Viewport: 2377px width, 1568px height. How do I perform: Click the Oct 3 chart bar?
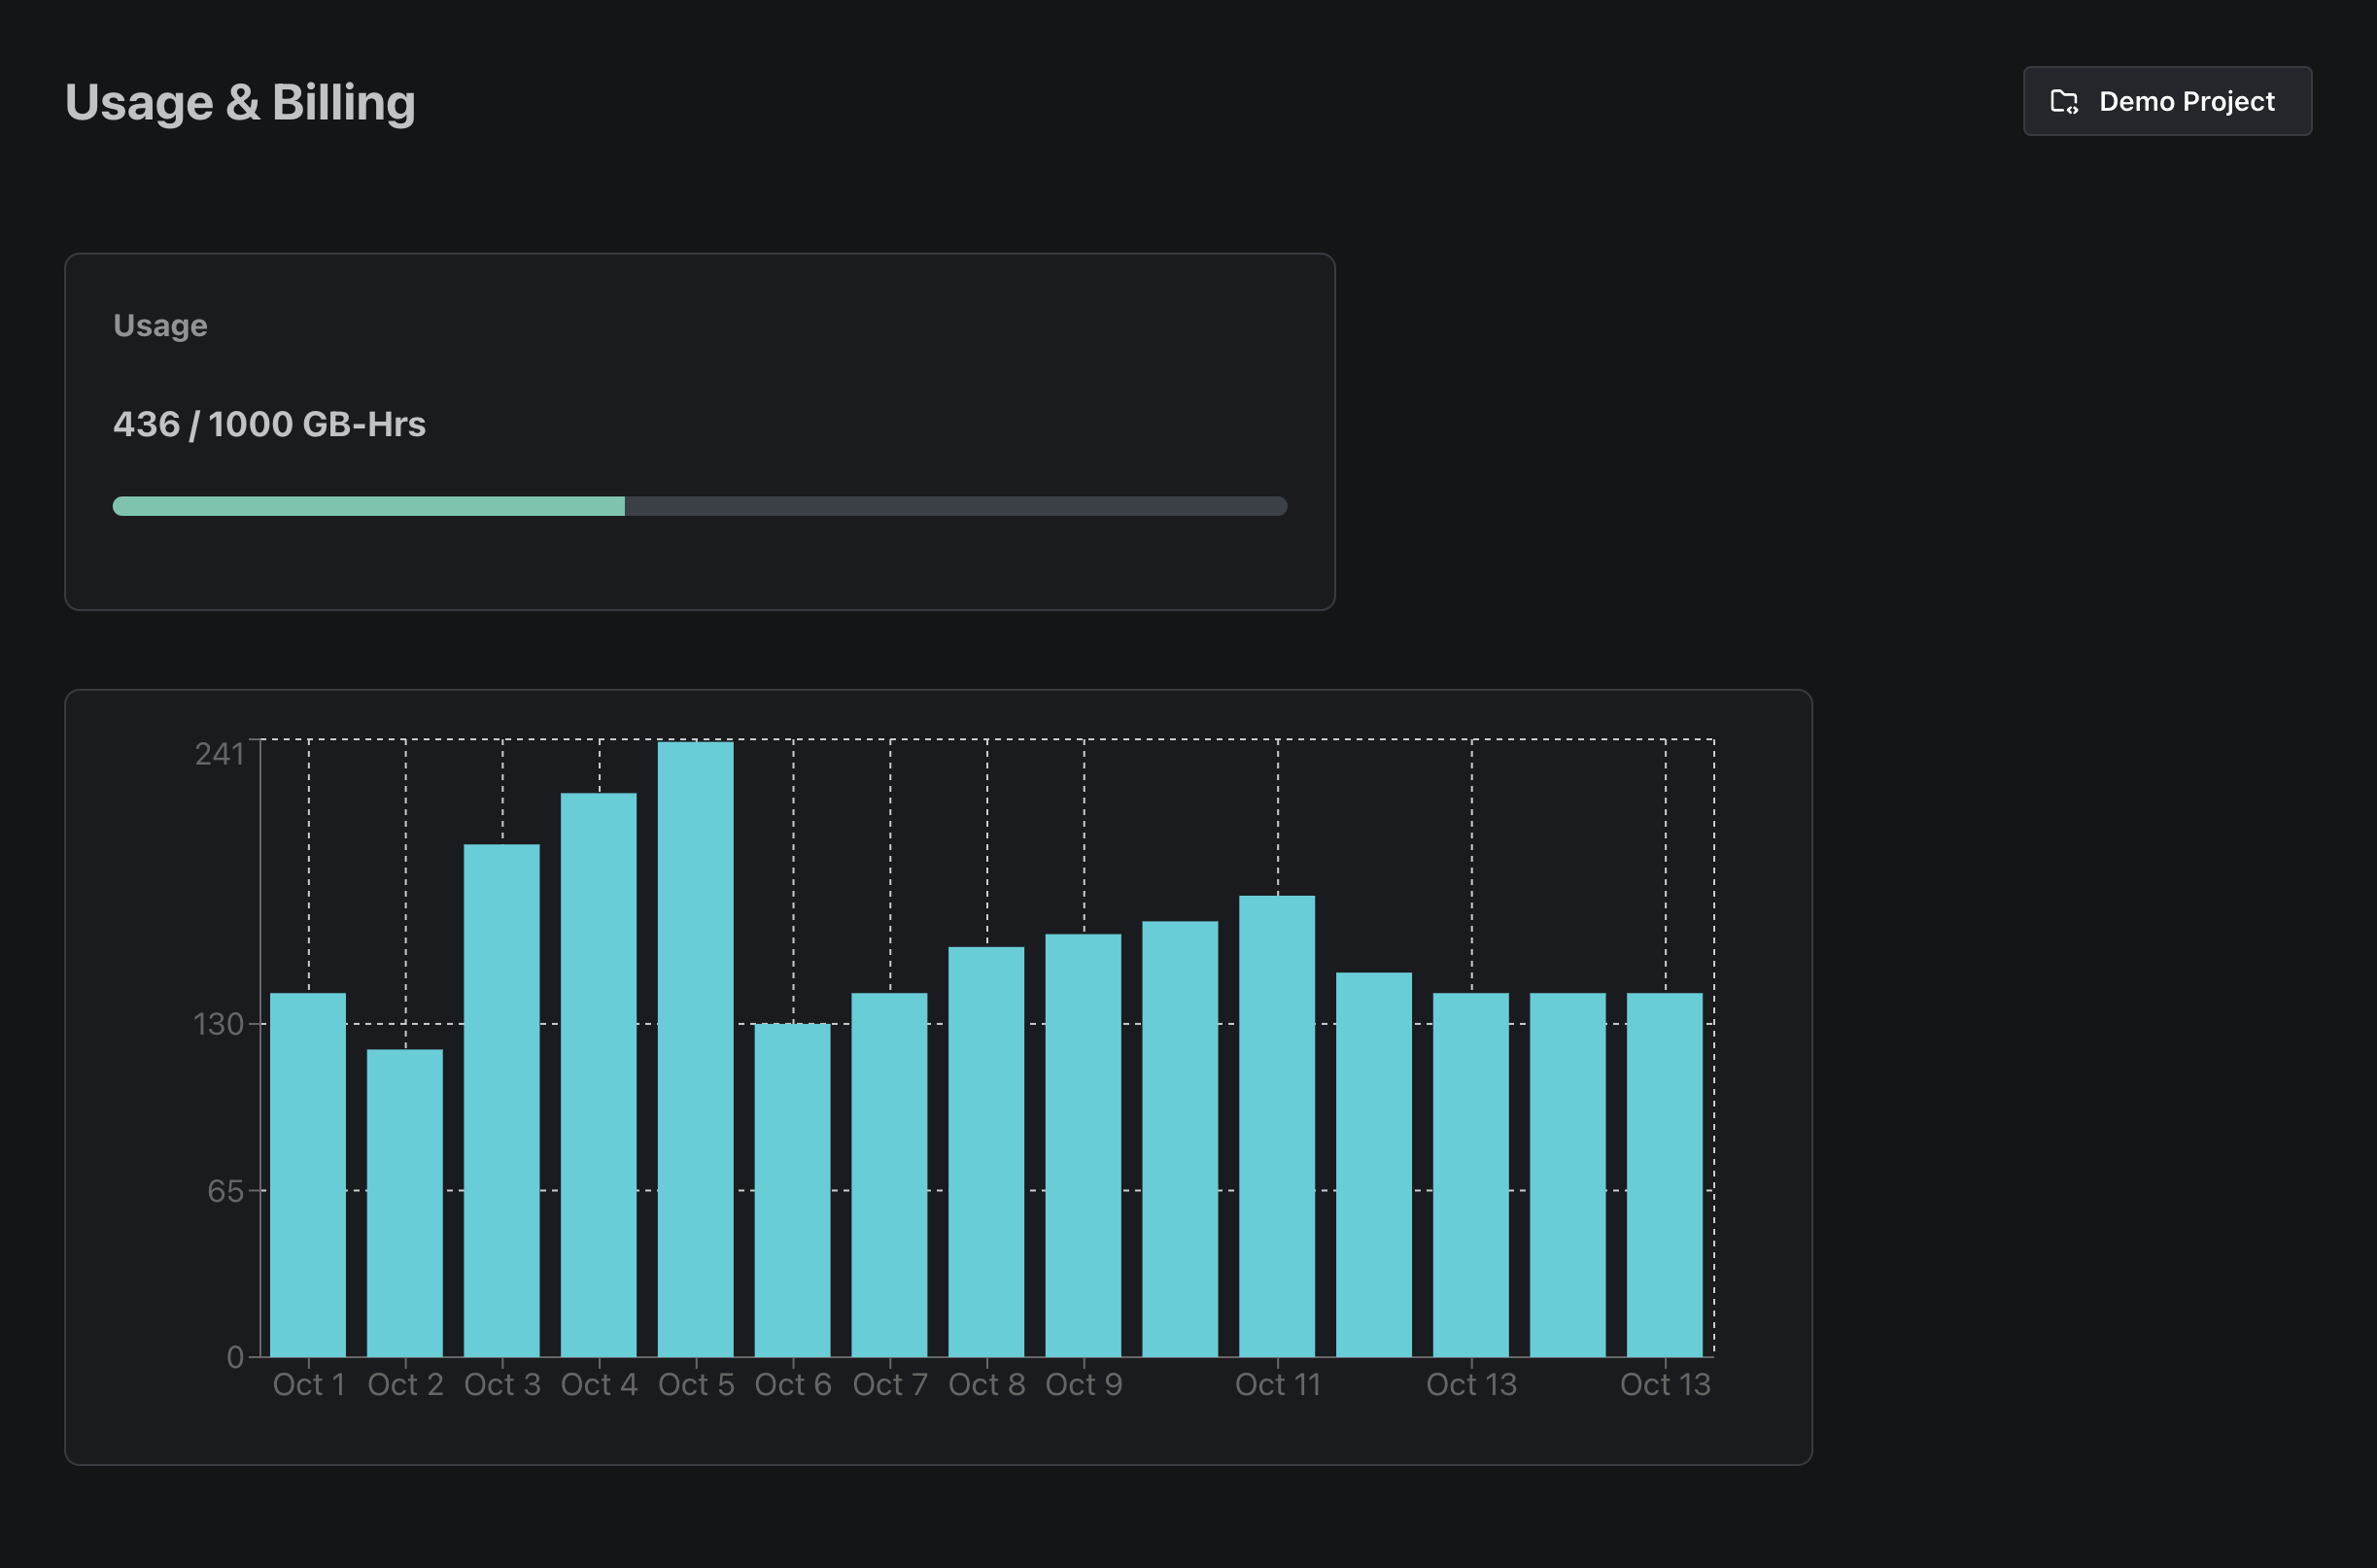[502, 1100]
